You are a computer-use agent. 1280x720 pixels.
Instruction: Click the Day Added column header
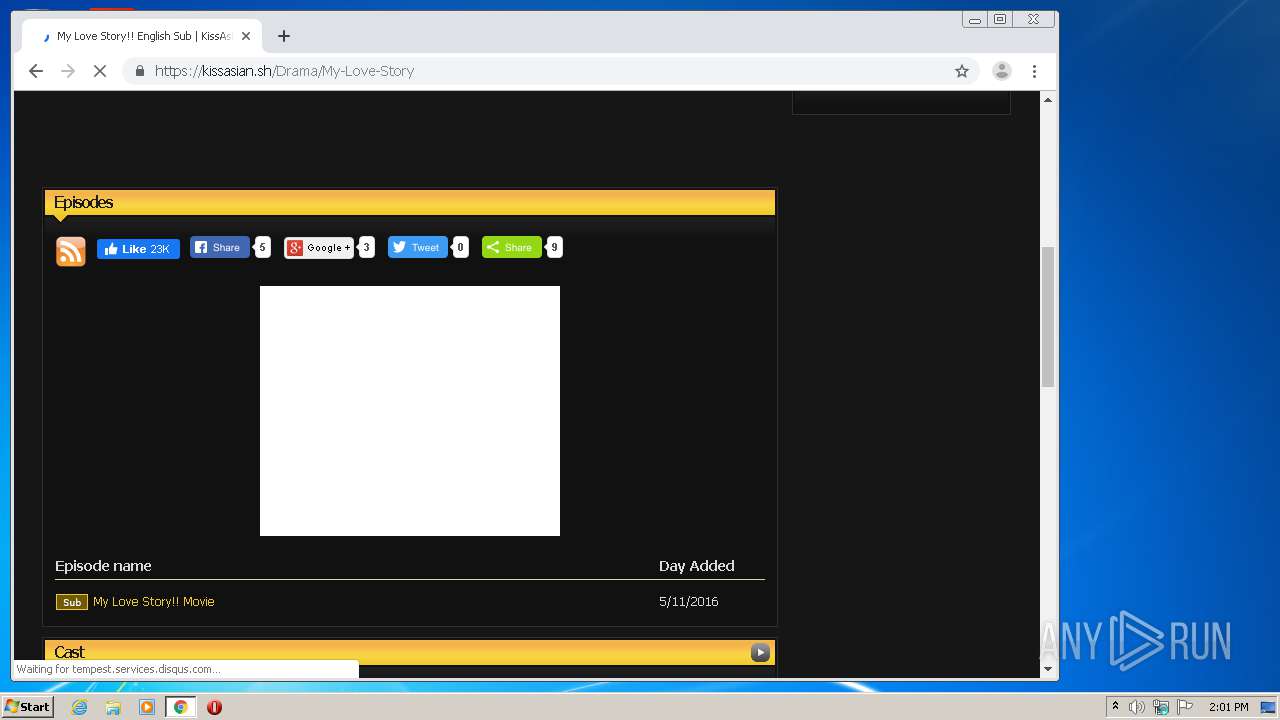pos(696,566)
